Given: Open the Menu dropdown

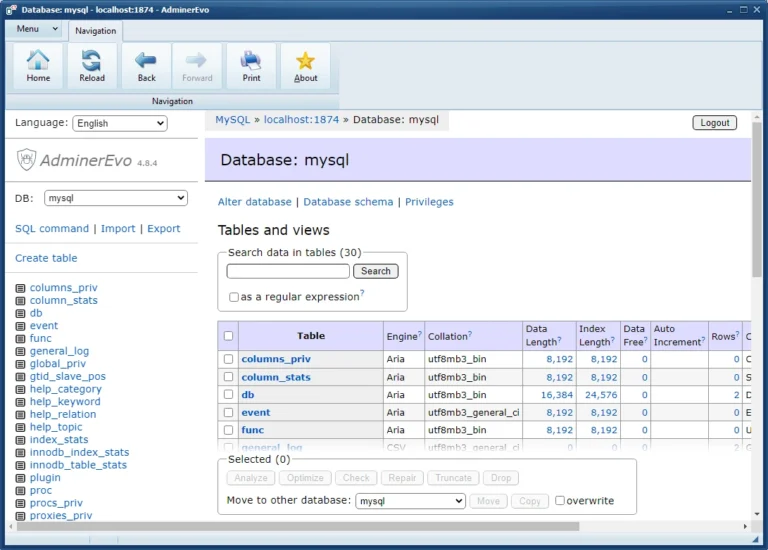Looking at the screenshot, I should tap(37, 29).
